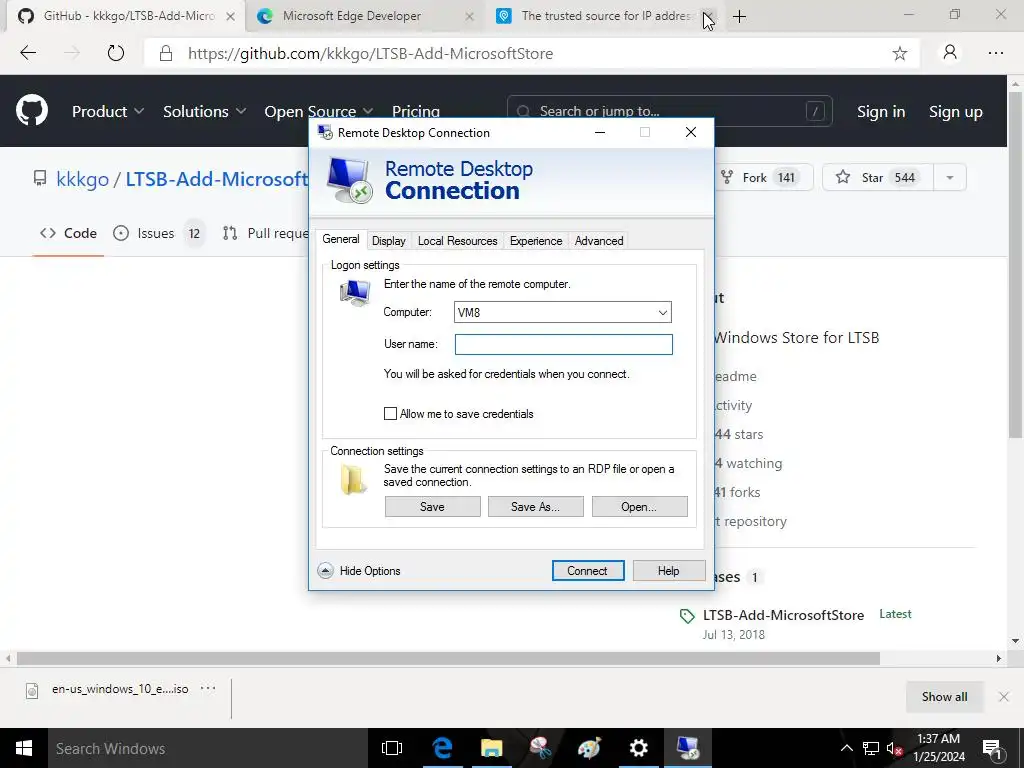Select the Local Resources tab
Screen dimensions: 1024x768
pos(458,241)
